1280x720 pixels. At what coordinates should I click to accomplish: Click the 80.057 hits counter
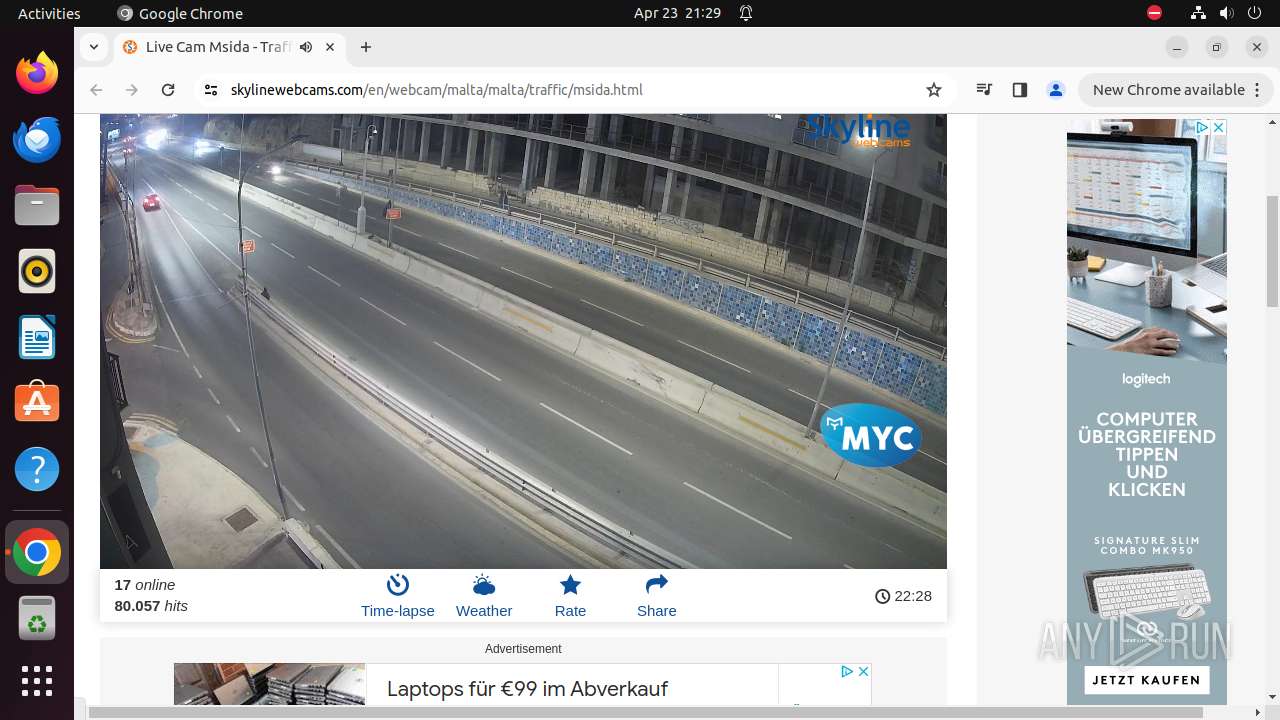point(151,606)
